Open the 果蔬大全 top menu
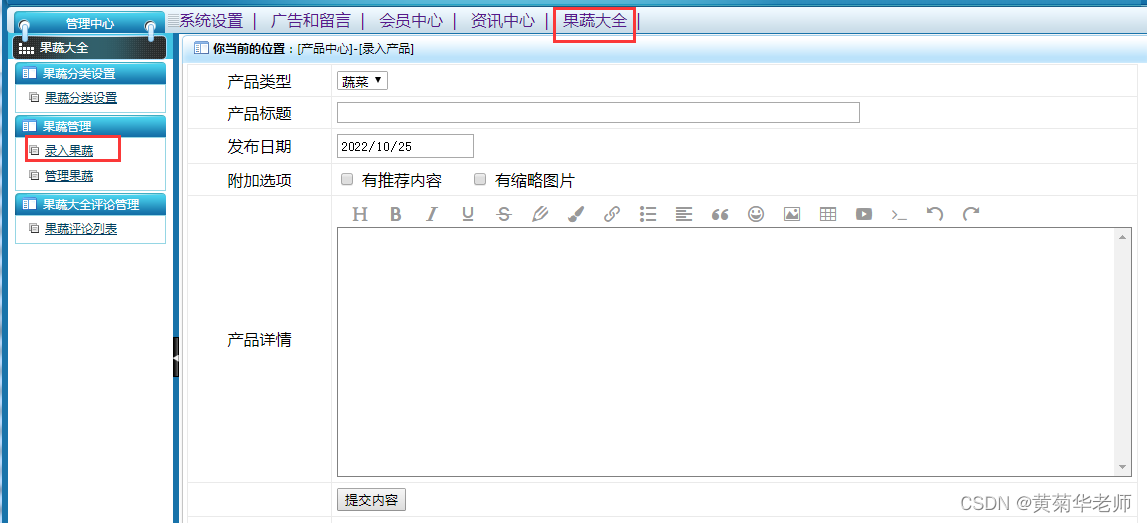 coord(595,20)
